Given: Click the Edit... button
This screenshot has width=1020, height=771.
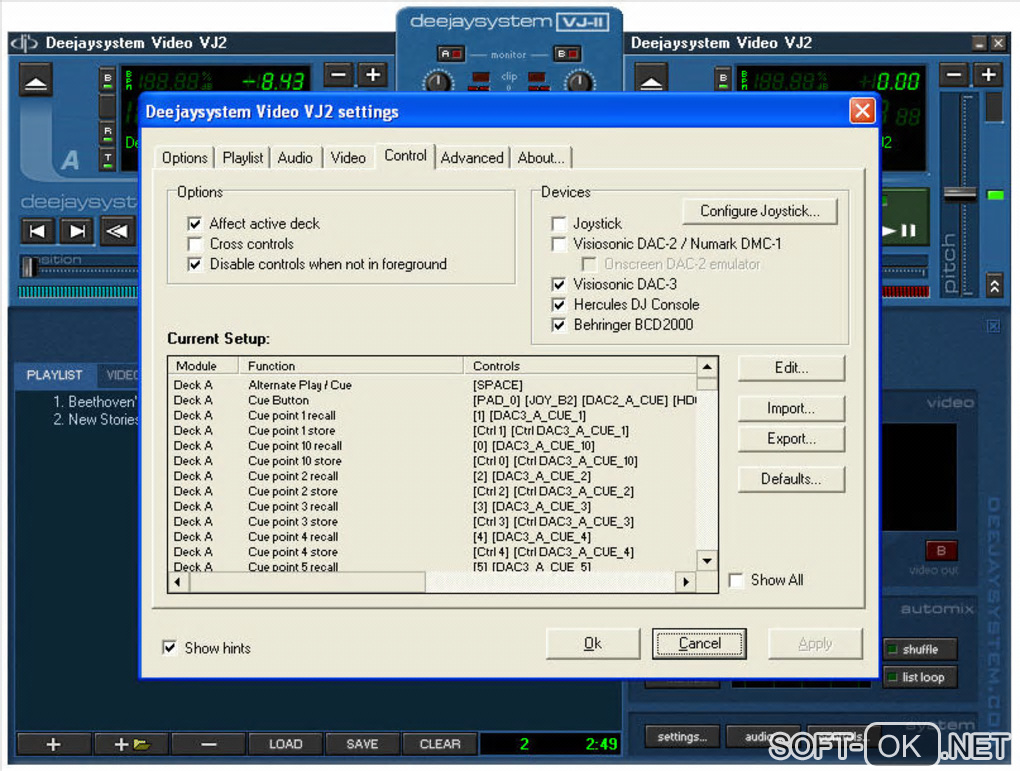Looking at the screenshot, I should coord(791,368).
